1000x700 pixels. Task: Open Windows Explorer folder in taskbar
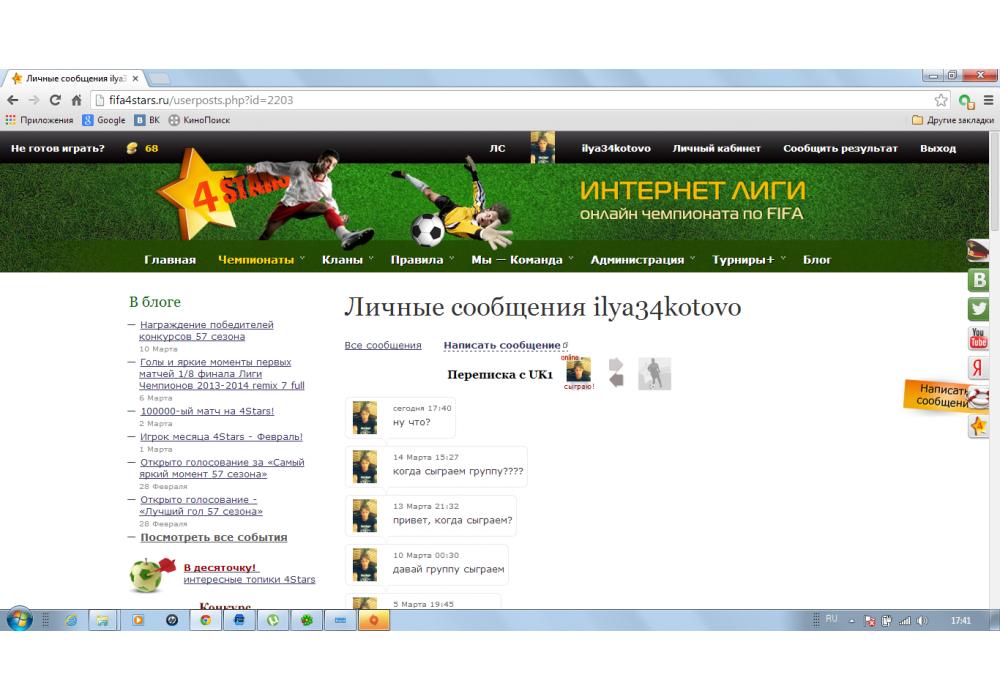[102, 620]
